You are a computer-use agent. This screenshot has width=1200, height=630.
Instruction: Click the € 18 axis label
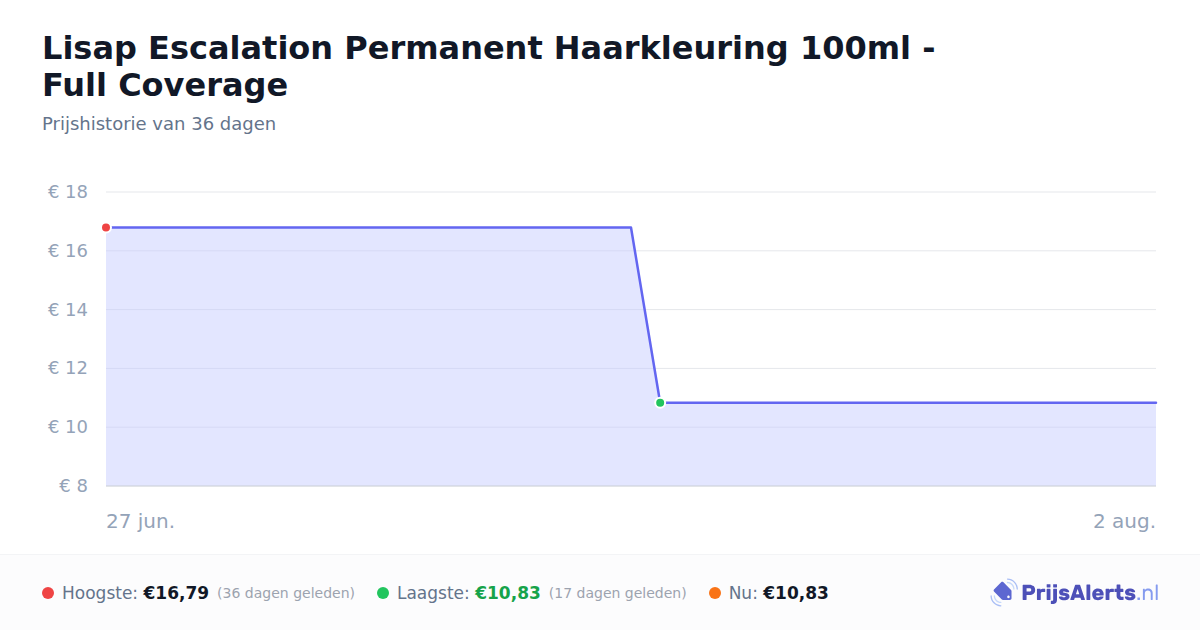pos(68,192)
